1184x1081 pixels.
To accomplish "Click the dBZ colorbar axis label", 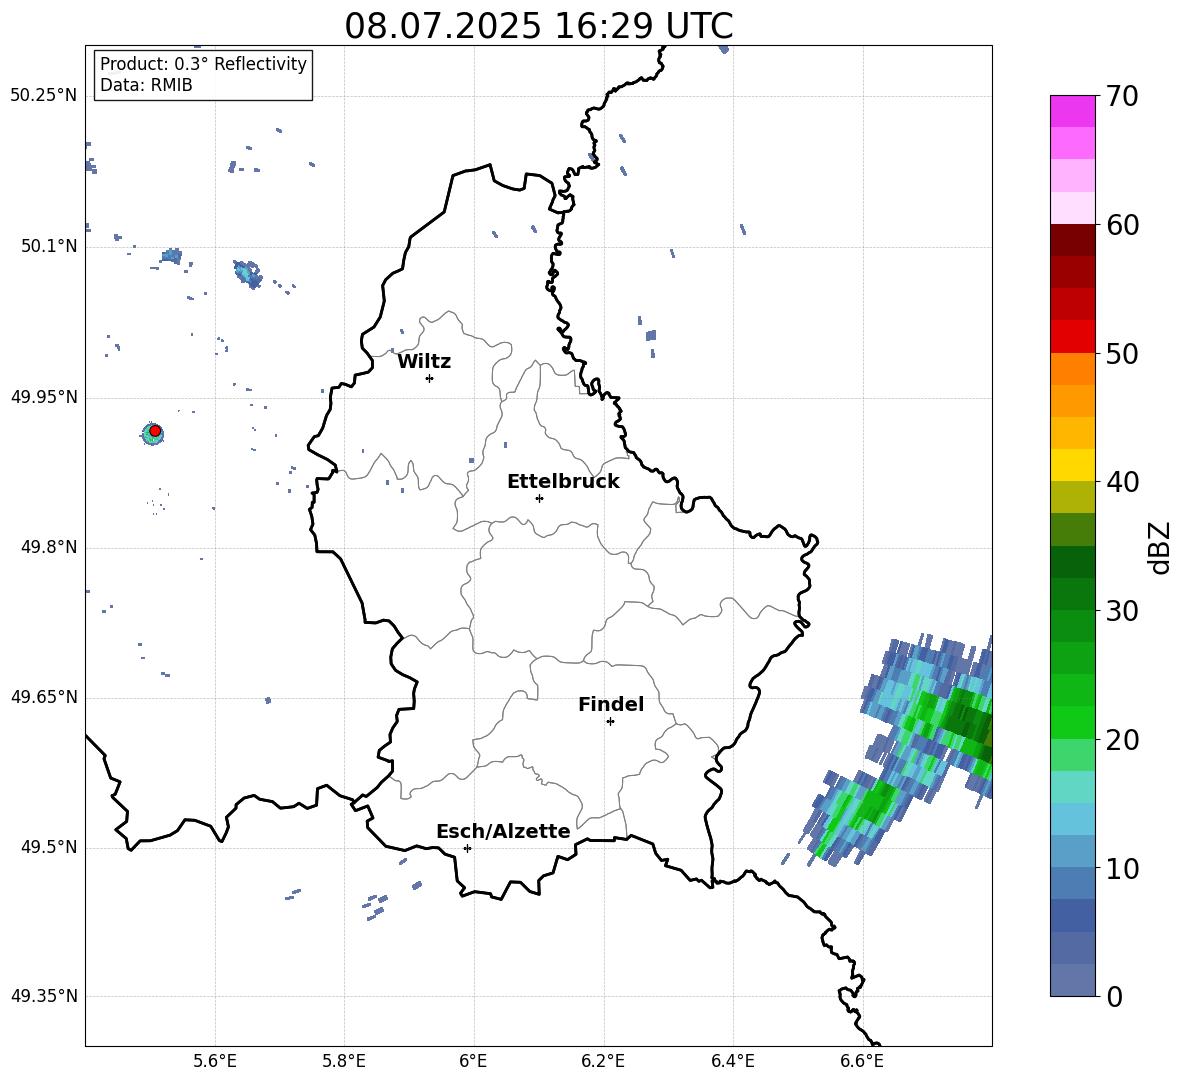I will 1161,547.
